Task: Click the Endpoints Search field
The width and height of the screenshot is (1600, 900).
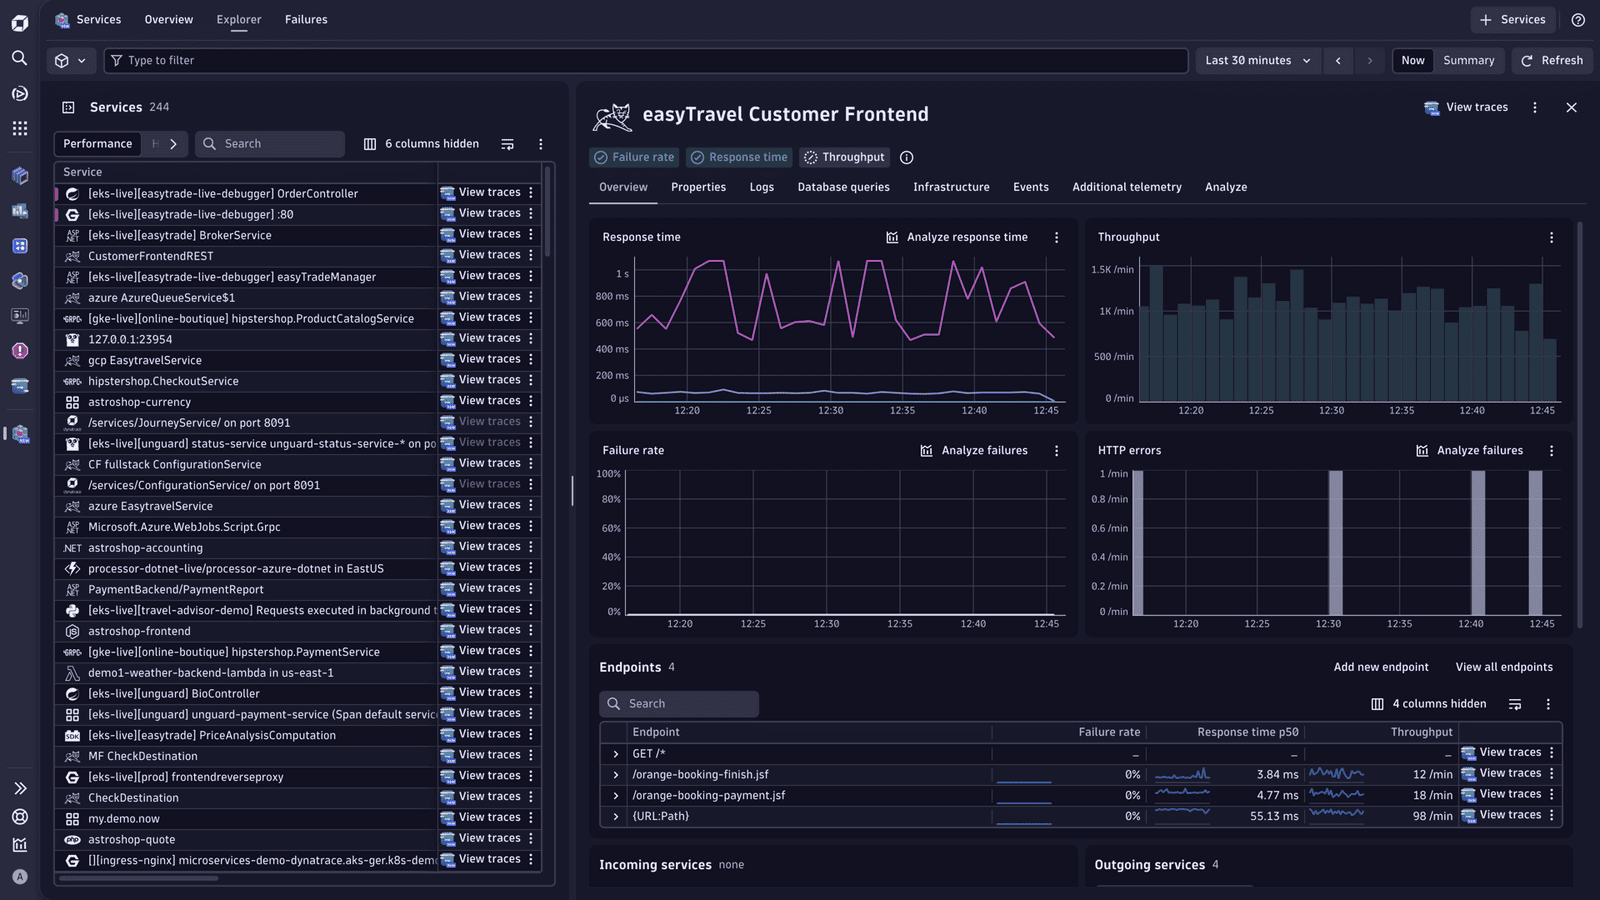Action: point(679,704)
